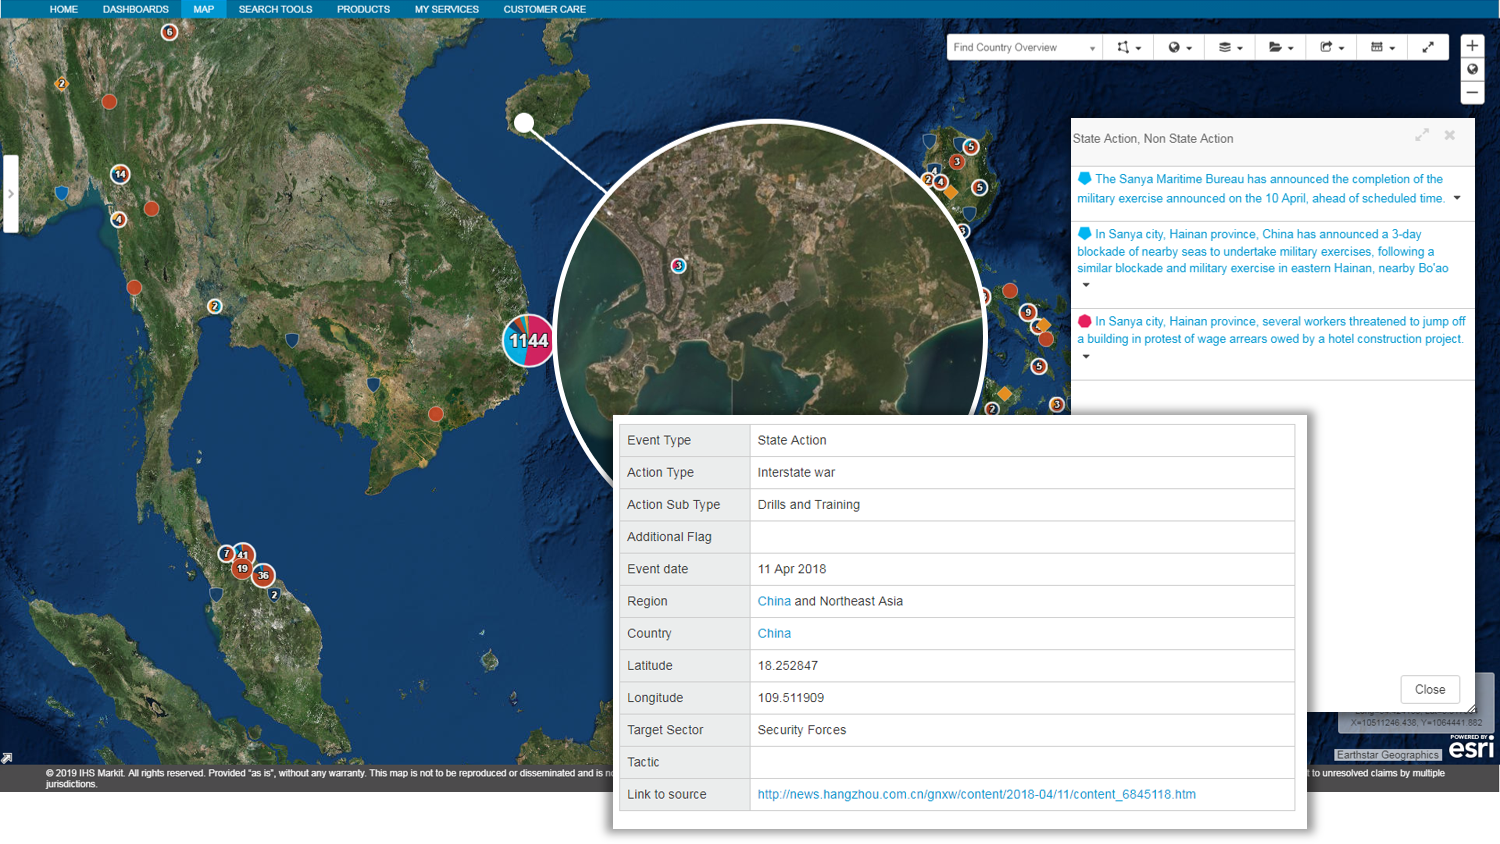Open the folder menu in map toolbar

point(1281,47)
